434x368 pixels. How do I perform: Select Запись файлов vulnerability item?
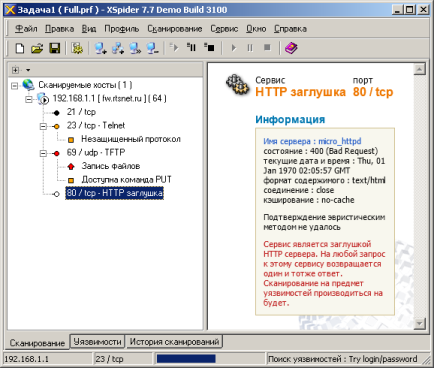pos(111,166)
